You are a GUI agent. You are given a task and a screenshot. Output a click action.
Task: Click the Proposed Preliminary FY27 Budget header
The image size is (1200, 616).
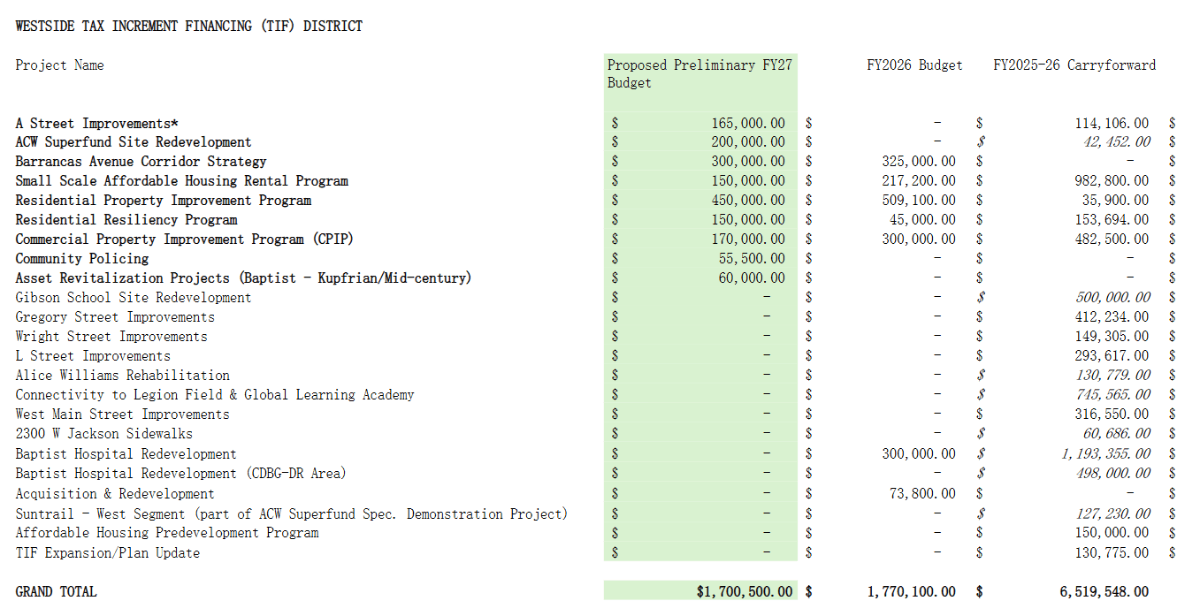700,74
